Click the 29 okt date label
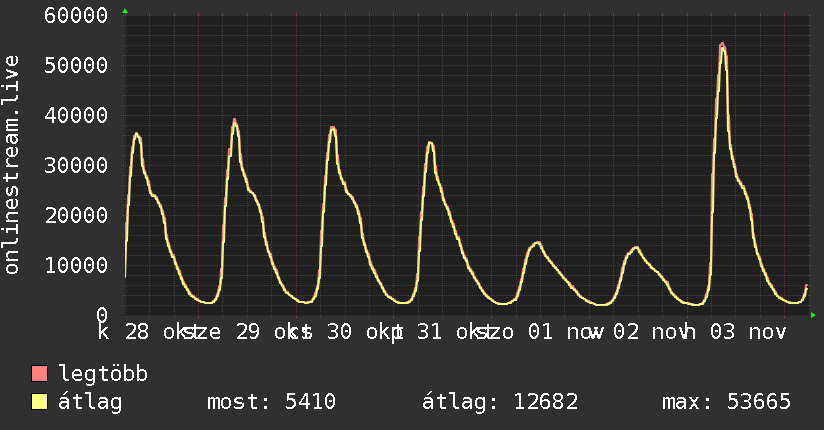The height and width of the screenshot is (430, 824). (267, 332)
